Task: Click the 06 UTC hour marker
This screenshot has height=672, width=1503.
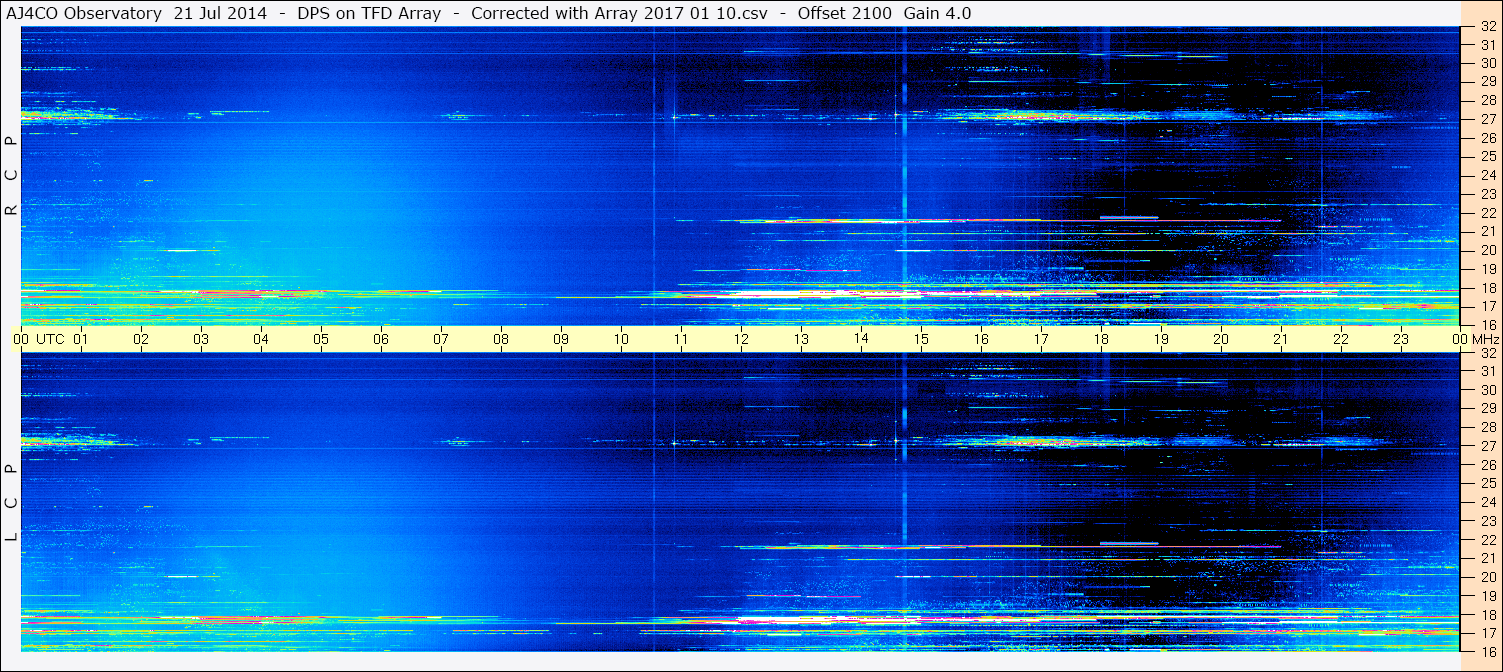Action: tap(381, 339)
